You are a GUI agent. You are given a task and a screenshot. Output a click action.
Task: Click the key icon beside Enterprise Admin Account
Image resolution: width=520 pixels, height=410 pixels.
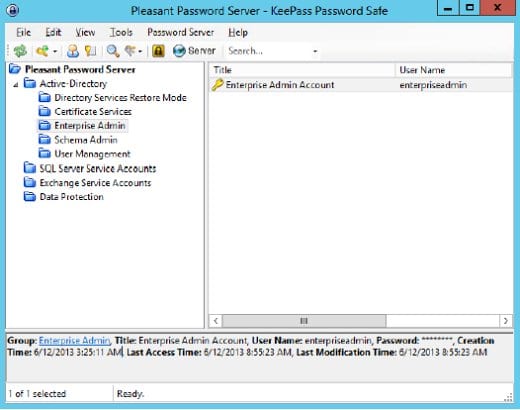click(217, 85)
